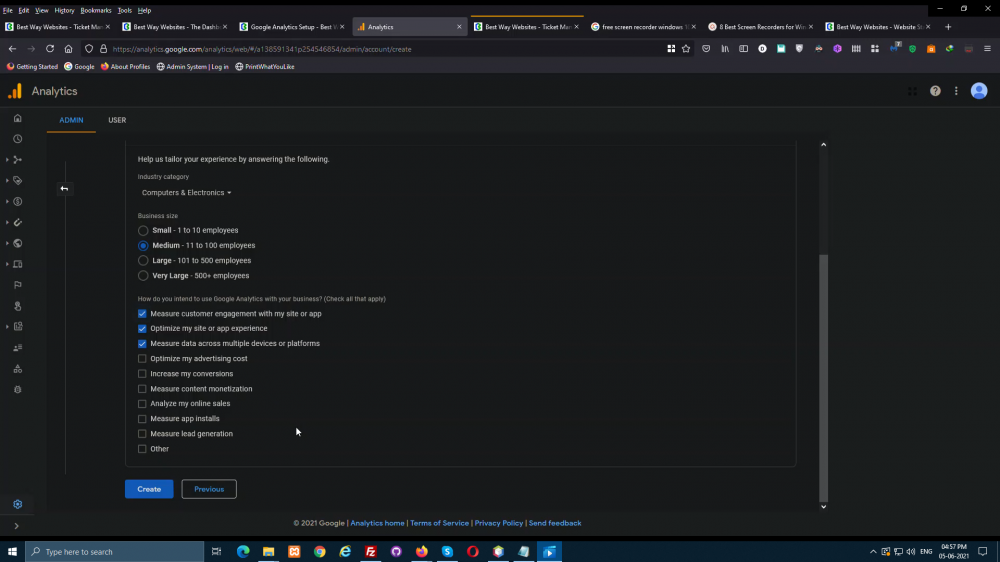Open the Tools menu

[124, 10]
